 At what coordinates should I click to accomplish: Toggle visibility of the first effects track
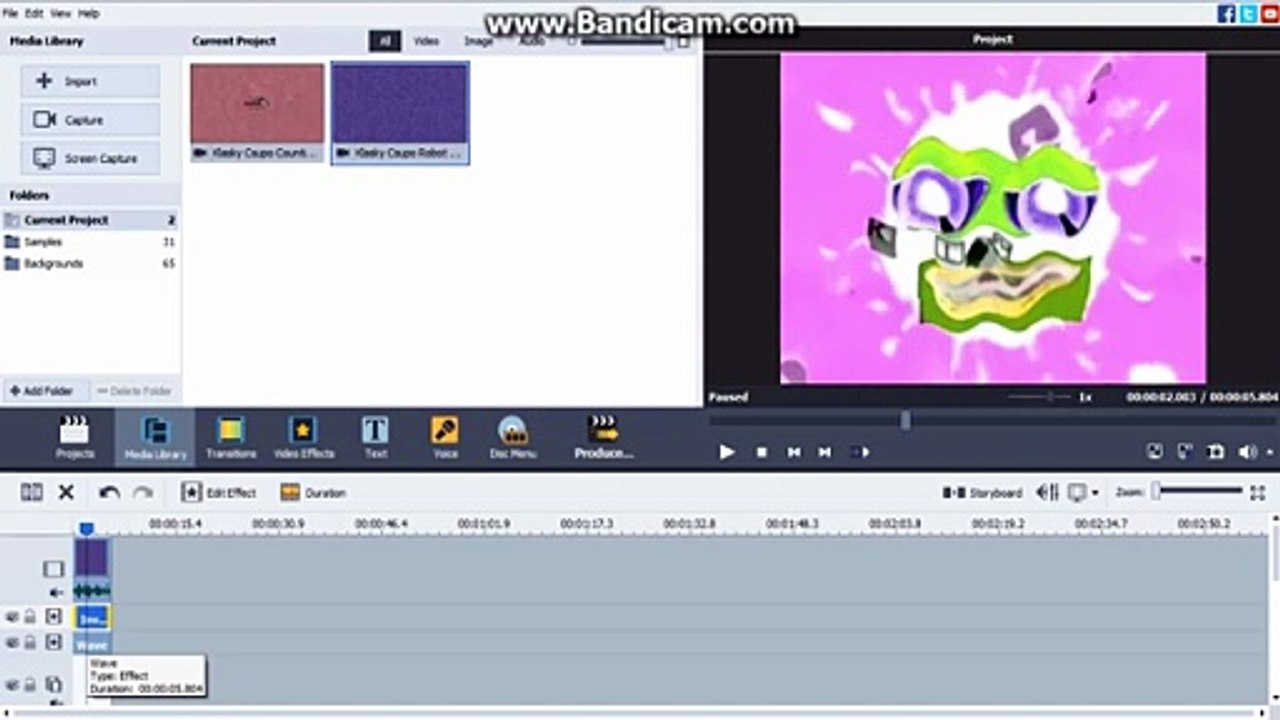tap(12, 617)
